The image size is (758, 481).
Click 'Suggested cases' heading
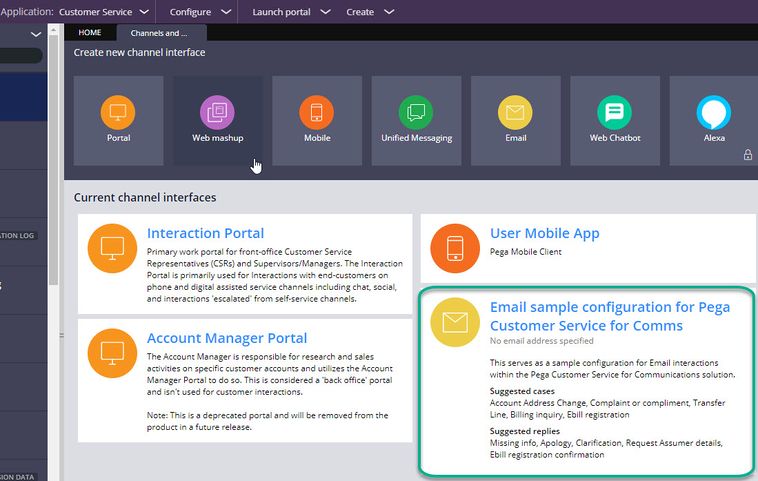522,391
